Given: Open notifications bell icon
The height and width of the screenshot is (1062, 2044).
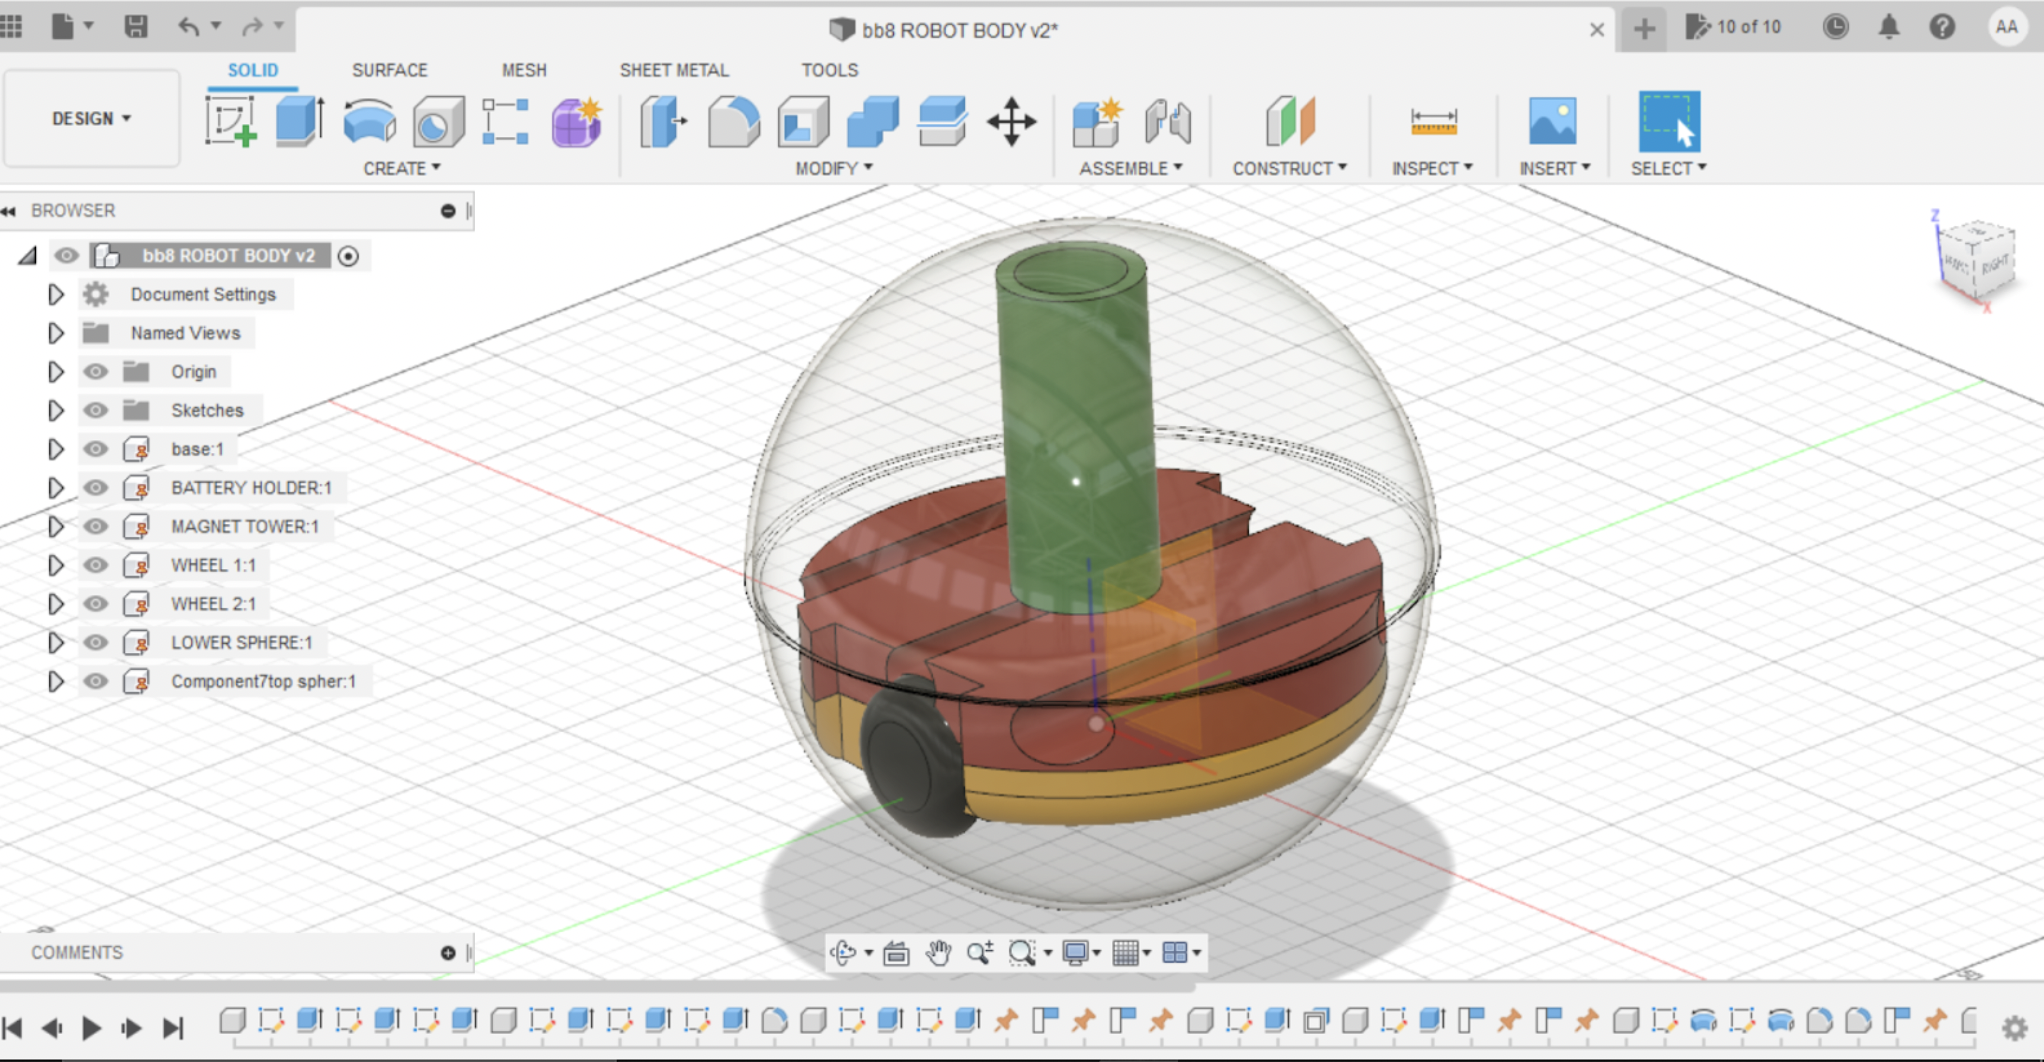Looking at the screenshot, I should tap(1889, 27).
